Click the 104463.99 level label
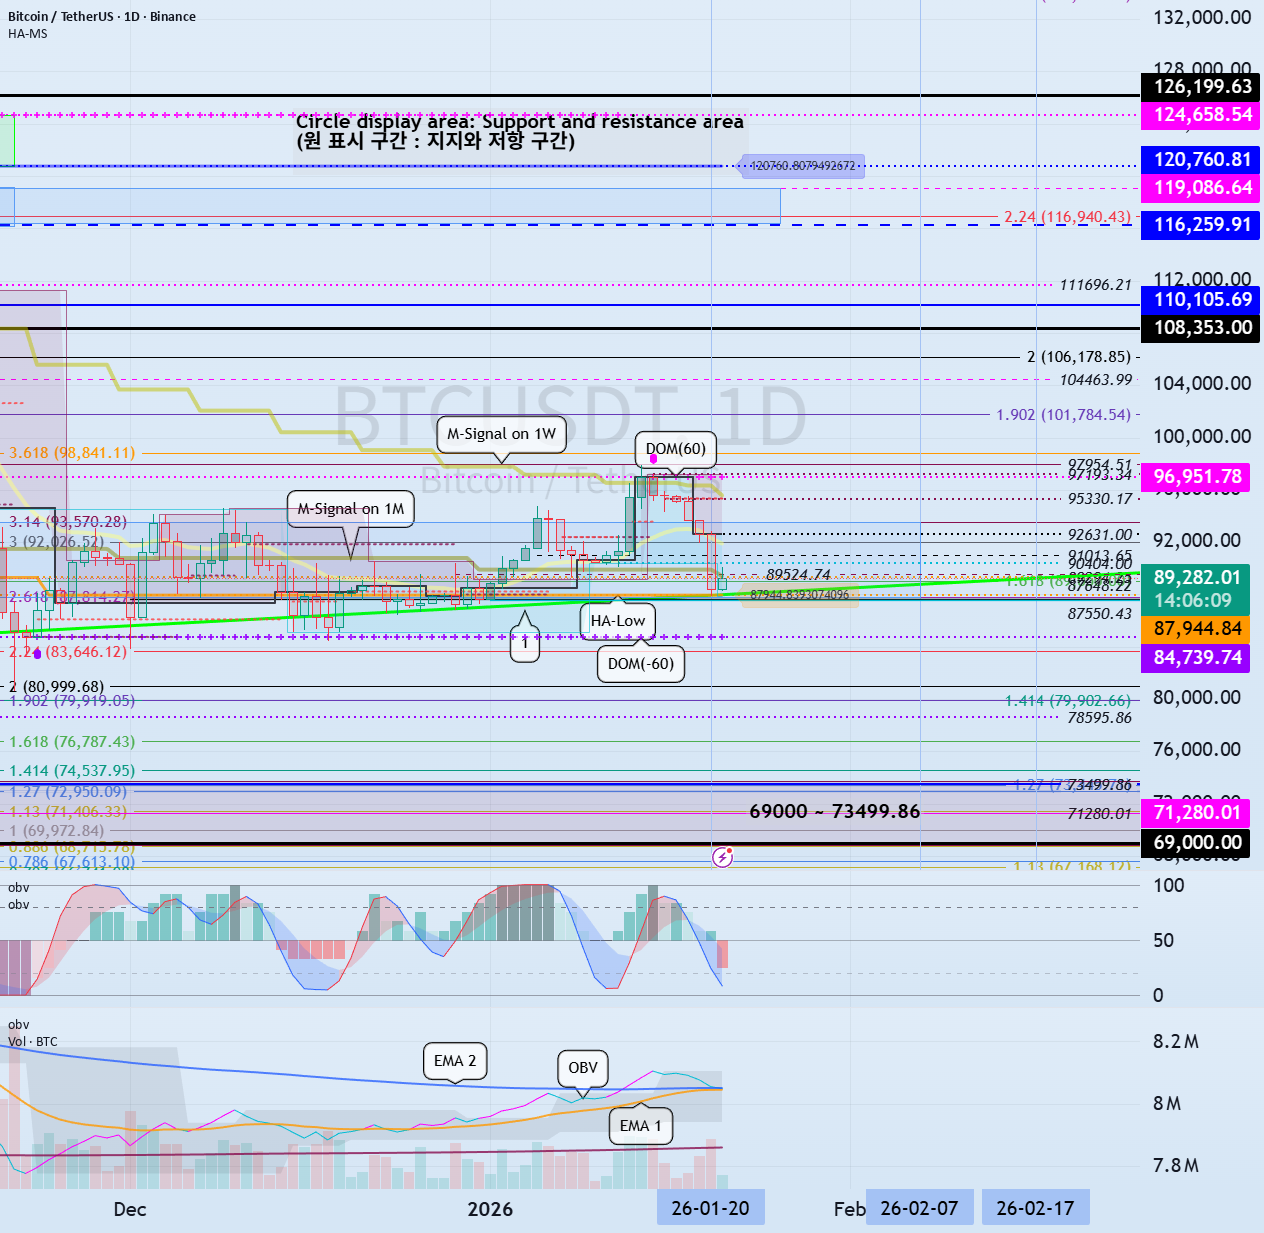The height and width of the screenshot is (1233, 1264). 1095,380
